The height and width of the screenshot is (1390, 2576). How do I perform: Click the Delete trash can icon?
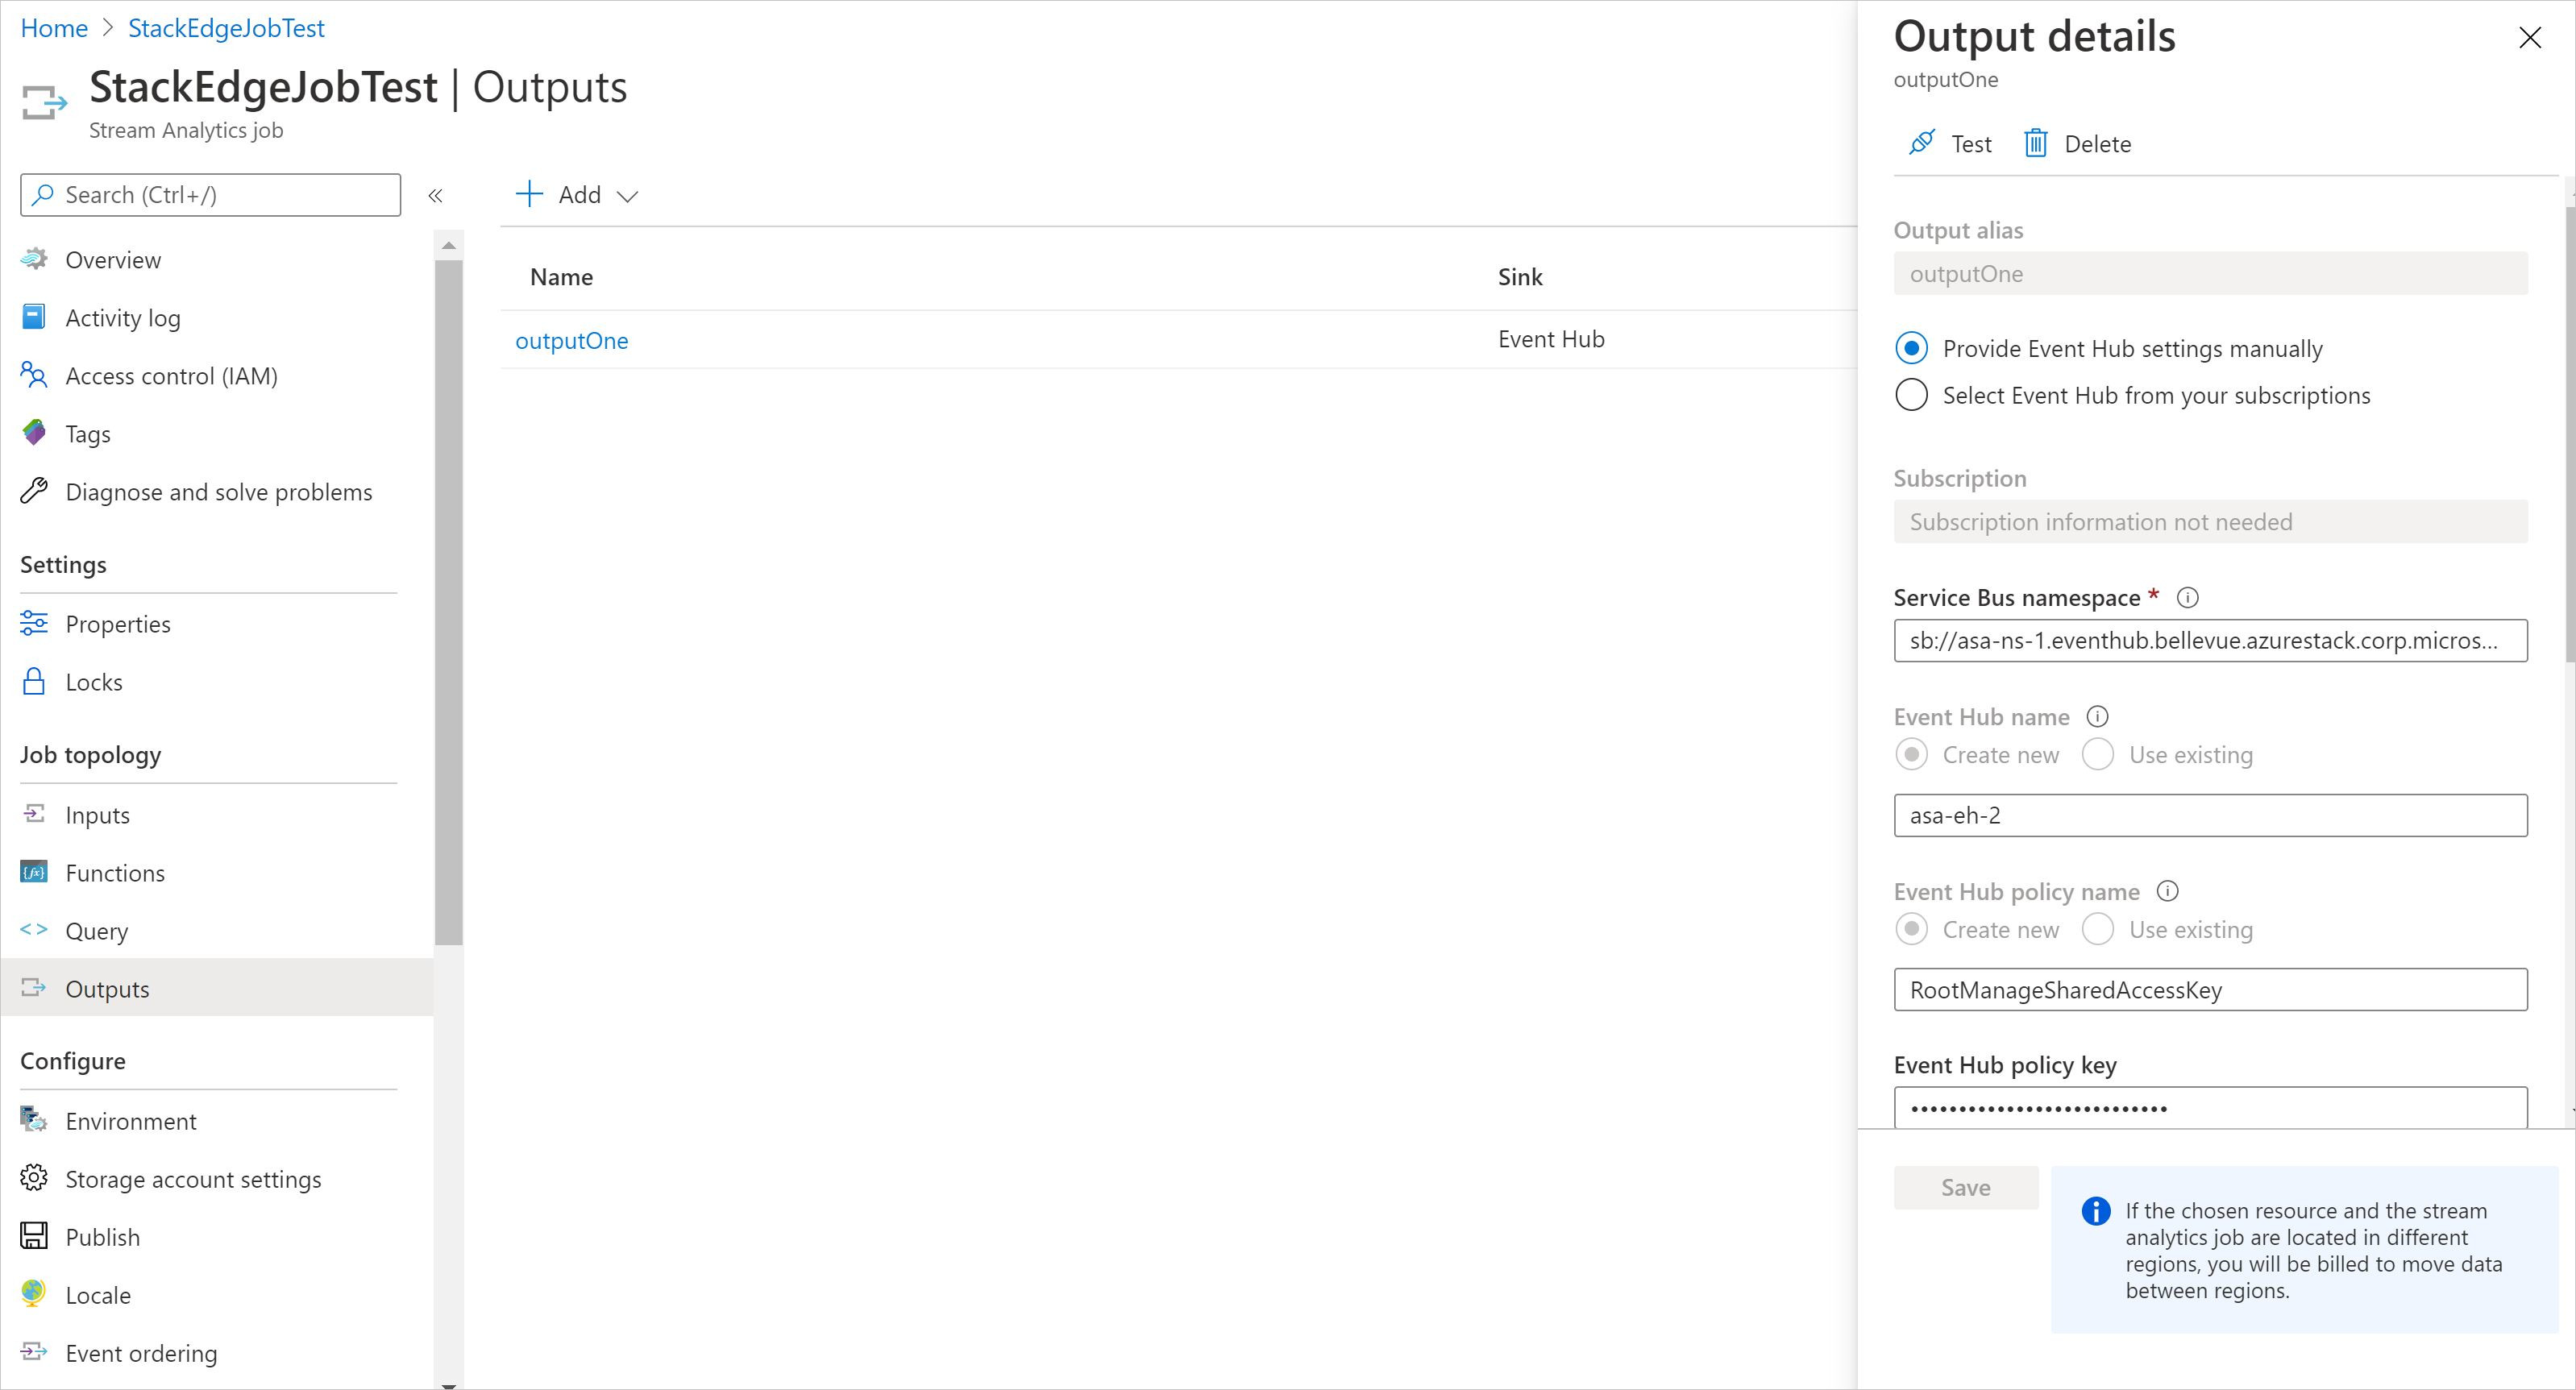2036,143
